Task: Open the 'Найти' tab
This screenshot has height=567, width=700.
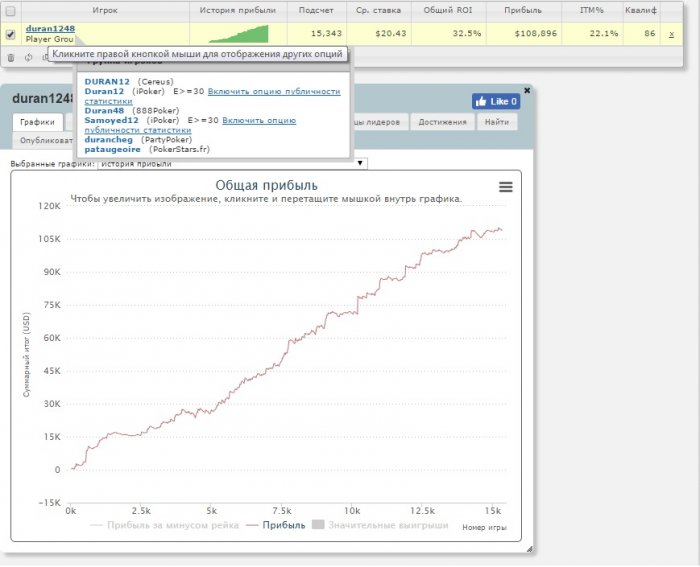Action: click(x=496, y=122)
